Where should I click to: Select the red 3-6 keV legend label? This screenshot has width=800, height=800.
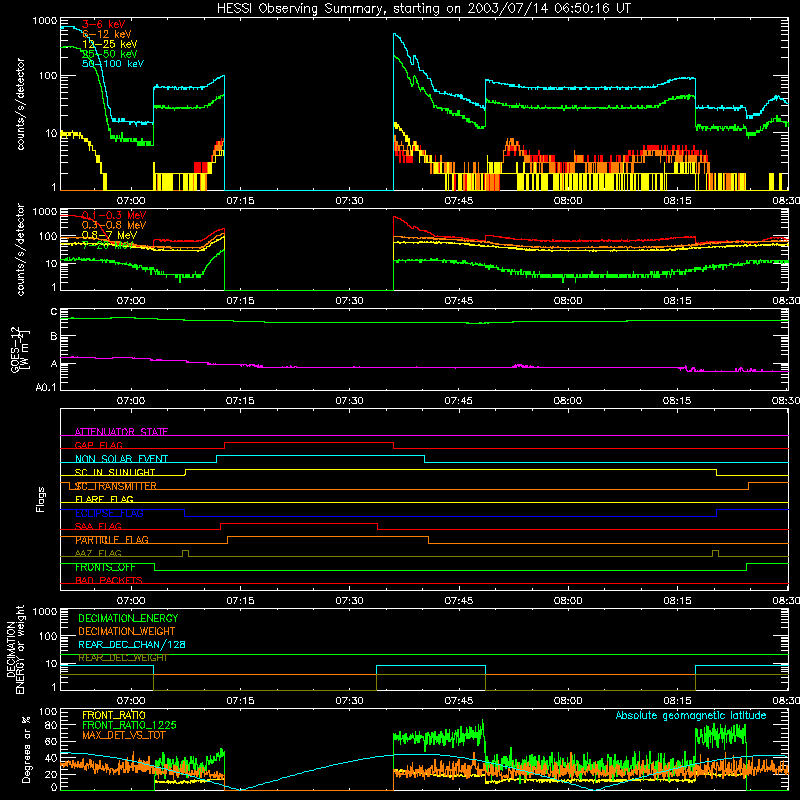(104, 24)
